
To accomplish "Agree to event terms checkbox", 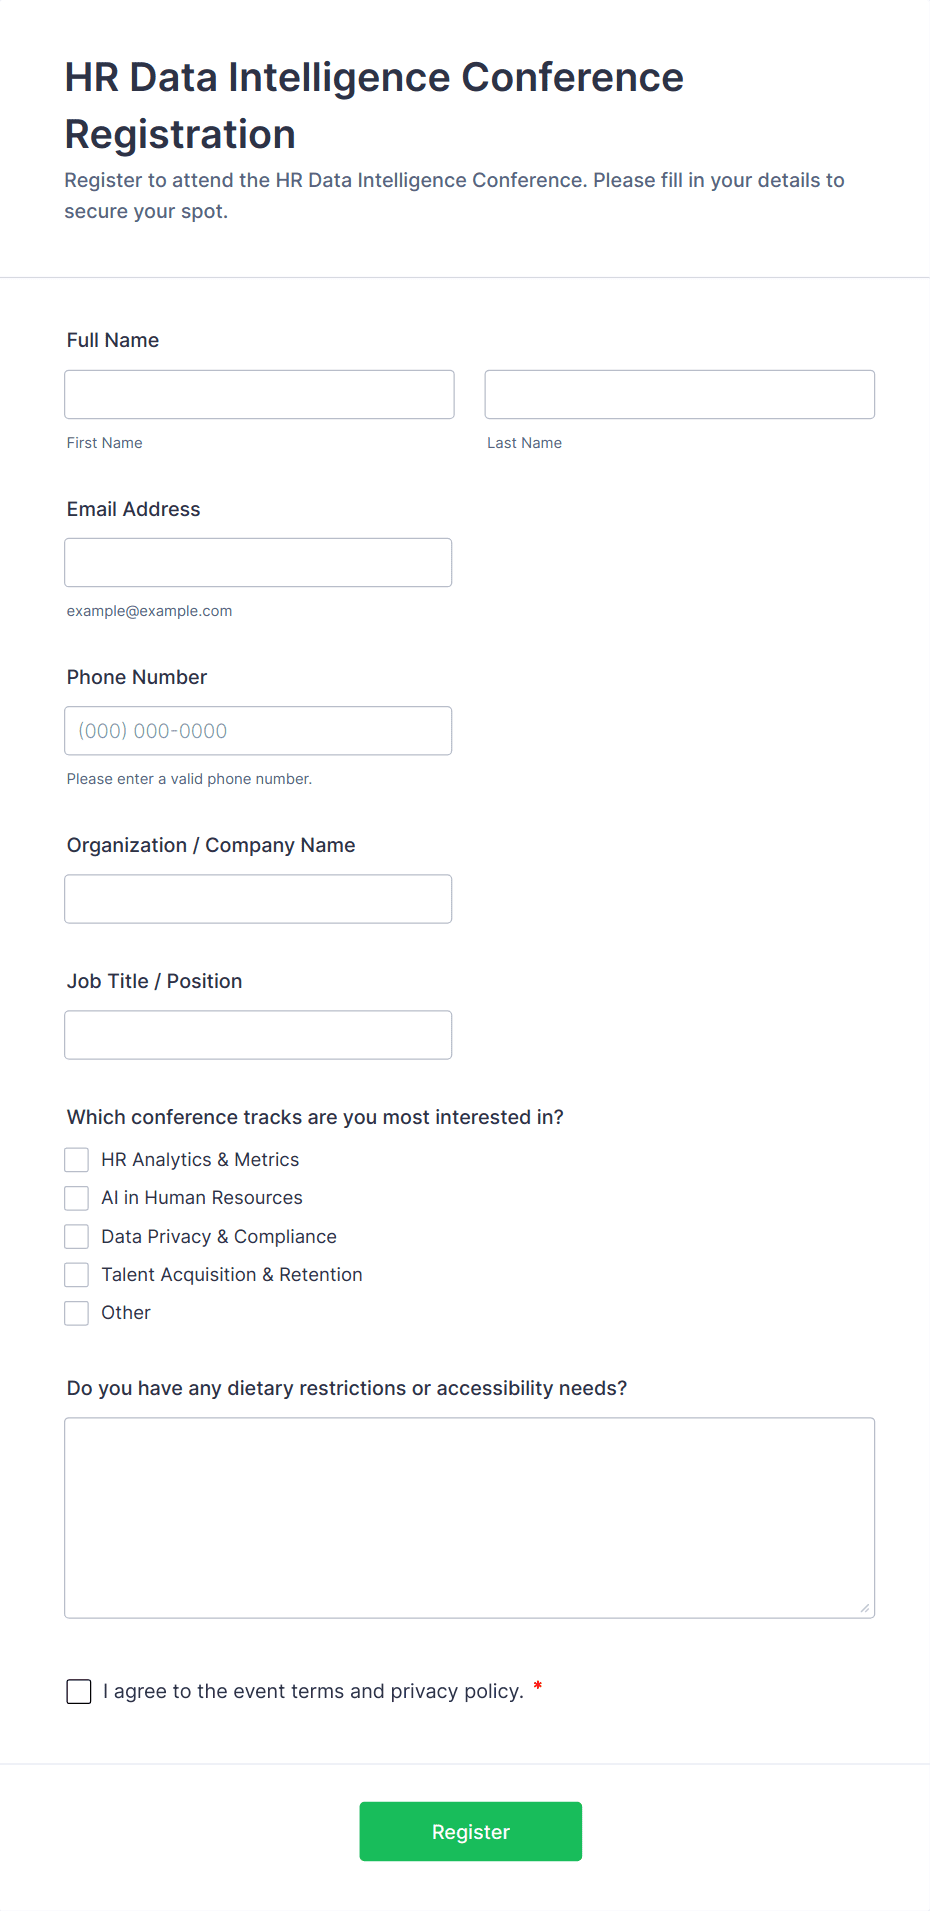I will click(79, 1691).
